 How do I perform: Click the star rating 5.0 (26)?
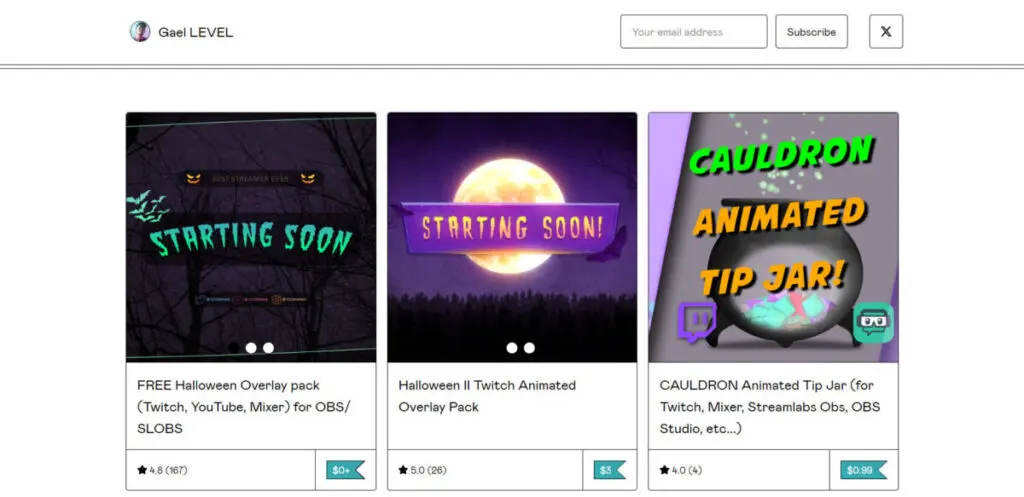point(422,470)
